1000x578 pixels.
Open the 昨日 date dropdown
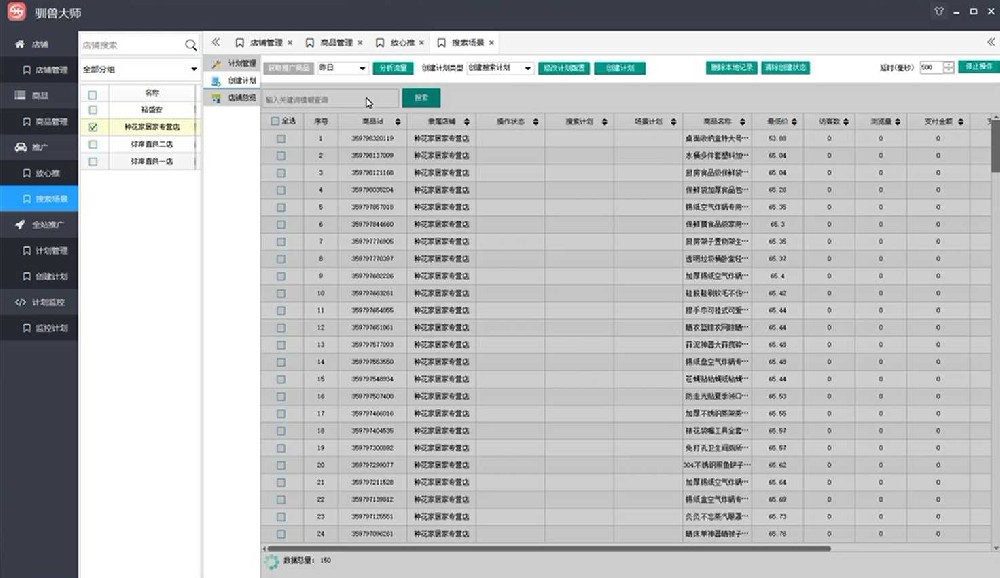342,68
